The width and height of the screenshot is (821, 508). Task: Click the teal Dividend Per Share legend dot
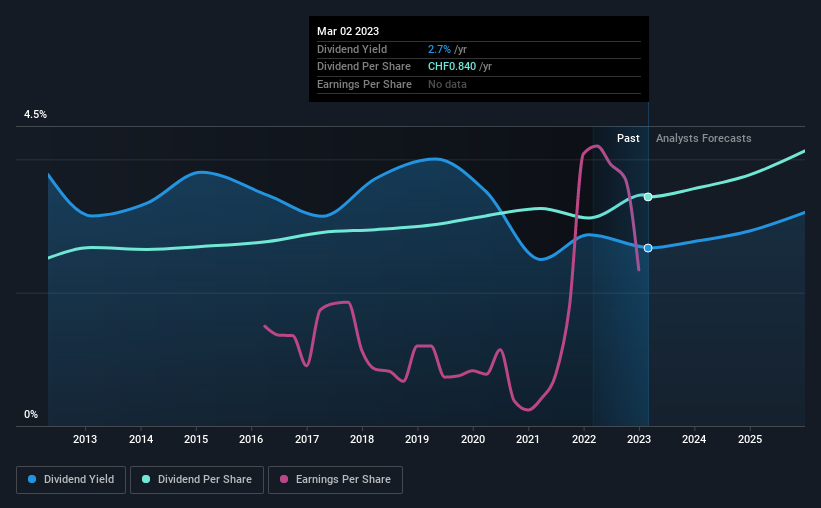click(146, 479)
